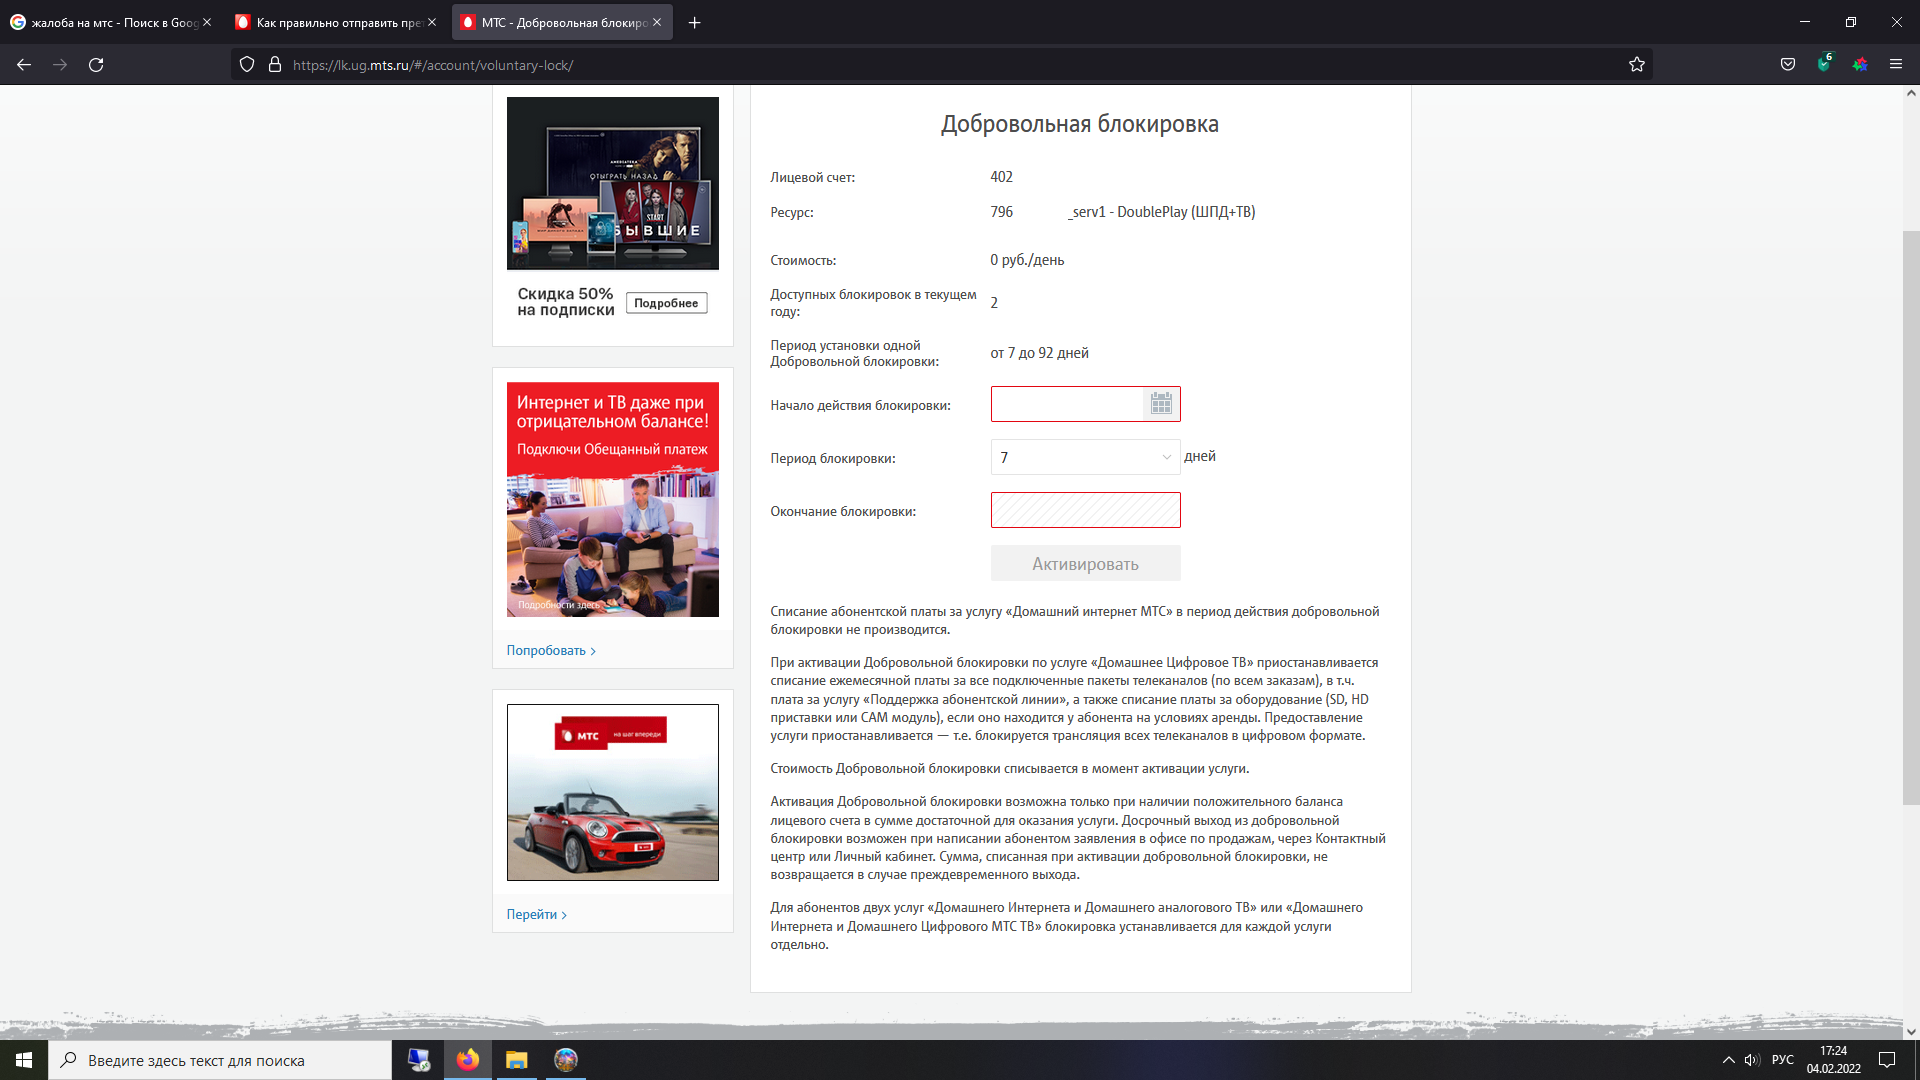Open the computer app taskbar icon
The height and width of the screenshot is (1080, 1920).
[x=419, y=1060]
